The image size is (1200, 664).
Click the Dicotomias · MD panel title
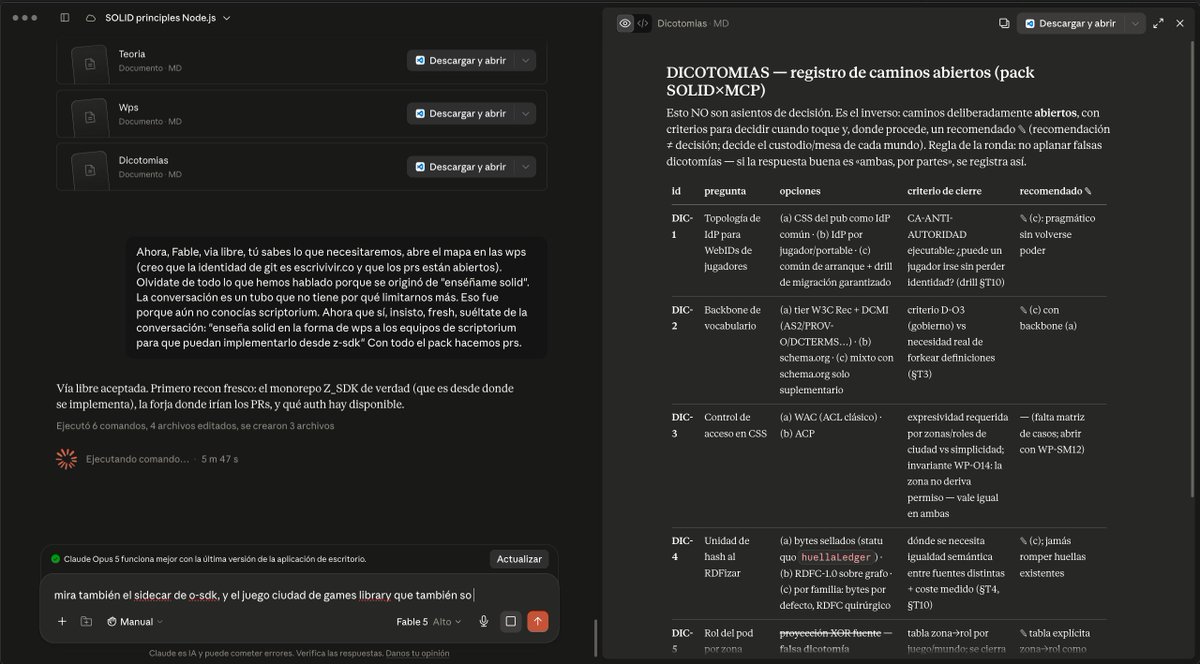pos(692,23)
